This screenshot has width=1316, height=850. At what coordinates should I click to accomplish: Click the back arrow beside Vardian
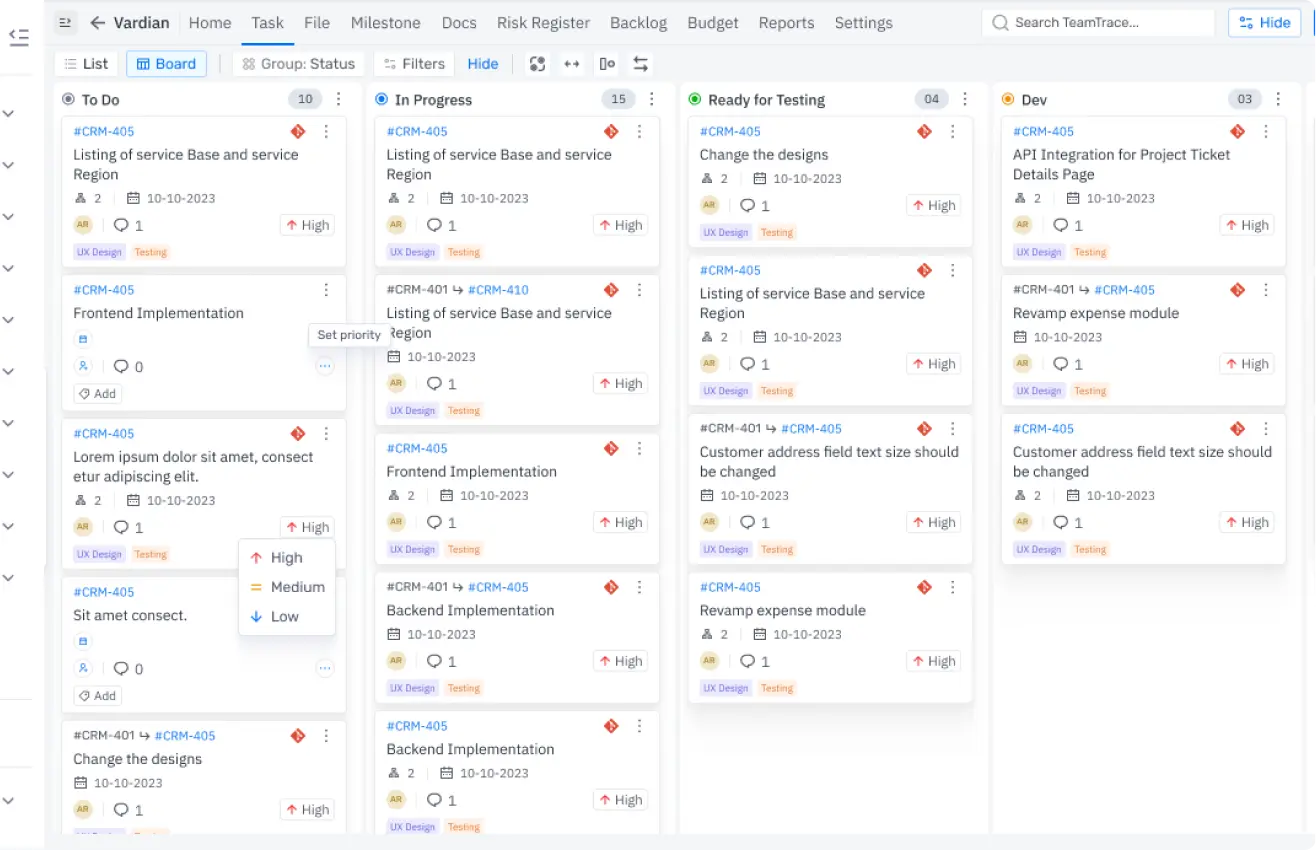97,23
